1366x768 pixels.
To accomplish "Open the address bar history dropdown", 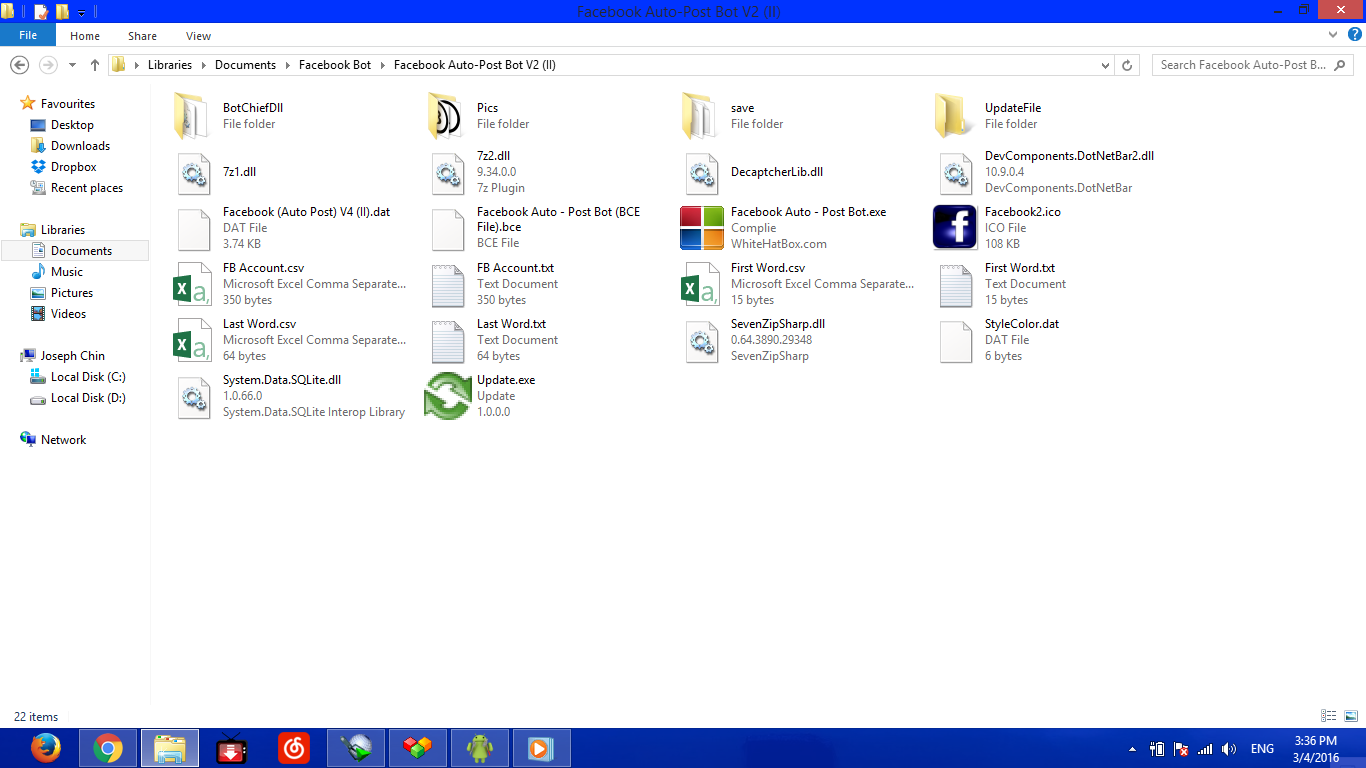I will (x=1105, y=65).
